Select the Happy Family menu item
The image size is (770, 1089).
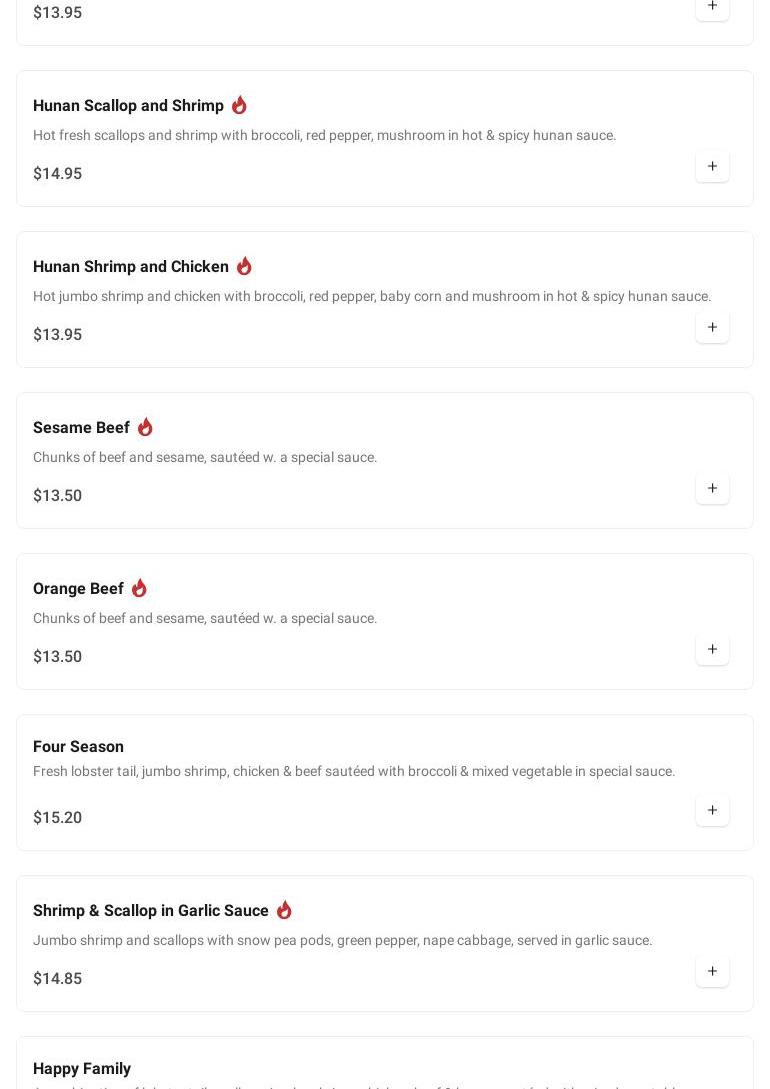pyautogui.click(x=82, y=1068)
